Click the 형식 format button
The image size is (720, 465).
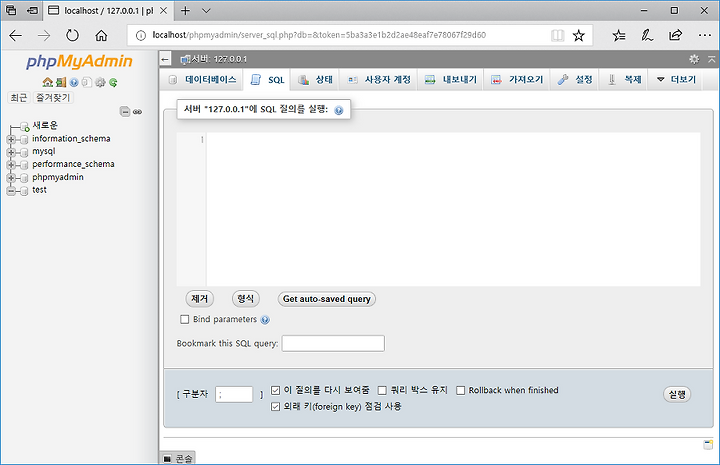[x=246, y=299]
